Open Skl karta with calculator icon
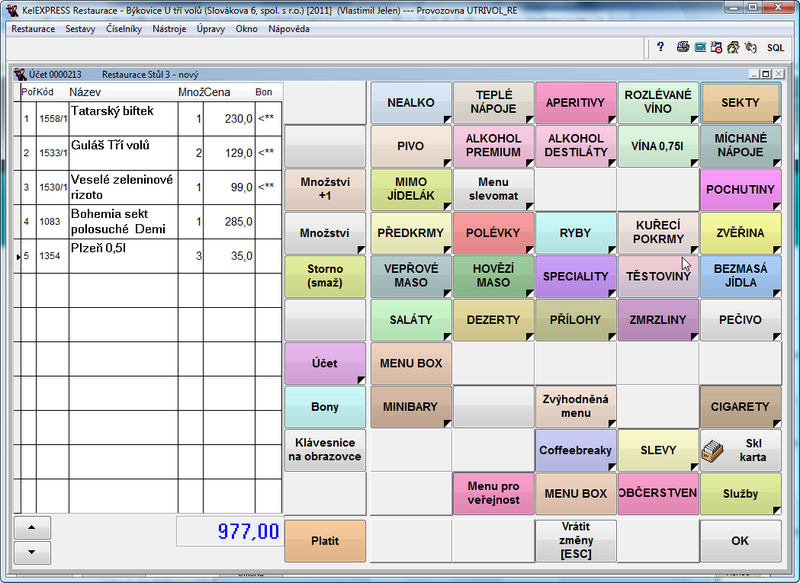 click(740, 450)
